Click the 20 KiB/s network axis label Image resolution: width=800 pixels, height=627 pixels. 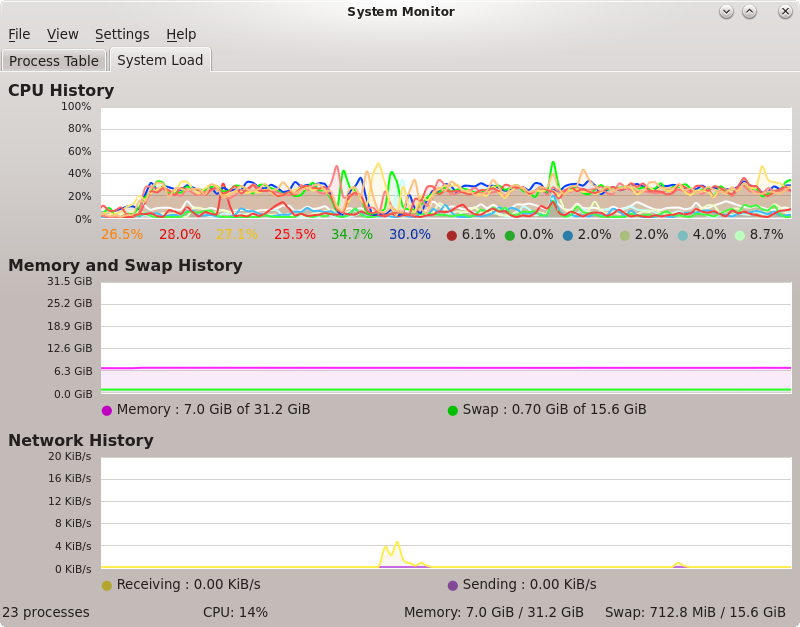70,456
